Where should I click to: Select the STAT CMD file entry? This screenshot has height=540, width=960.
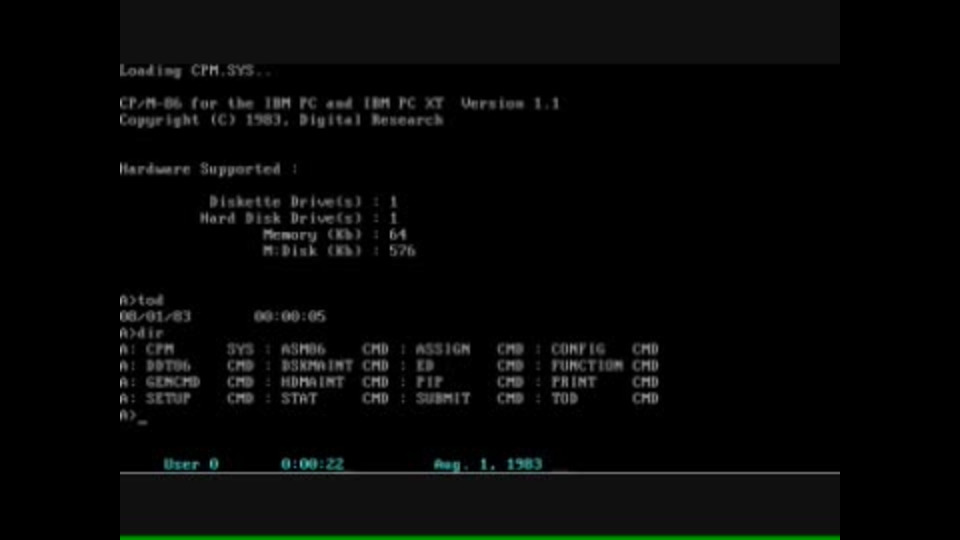[335, 399]
